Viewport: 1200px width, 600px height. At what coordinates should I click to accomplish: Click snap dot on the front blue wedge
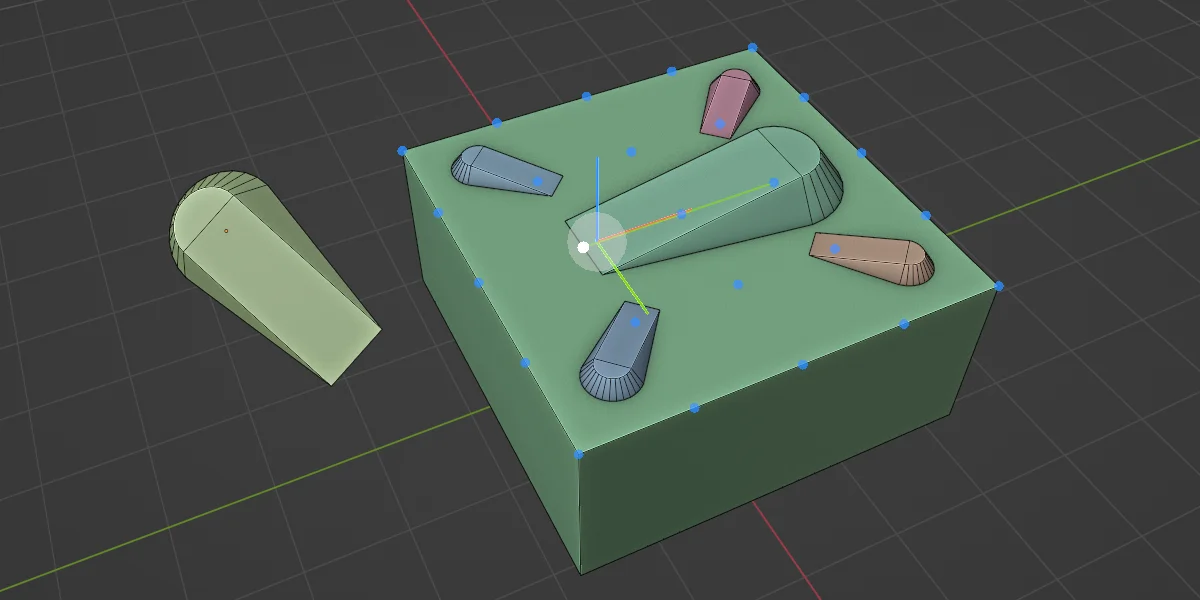[x=634, y=322]
